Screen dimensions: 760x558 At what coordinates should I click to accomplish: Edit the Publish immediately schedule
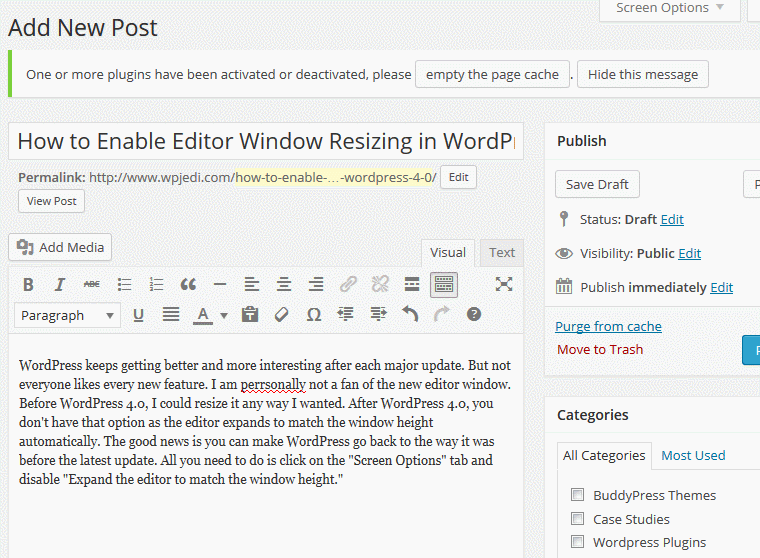coord(722,287)
